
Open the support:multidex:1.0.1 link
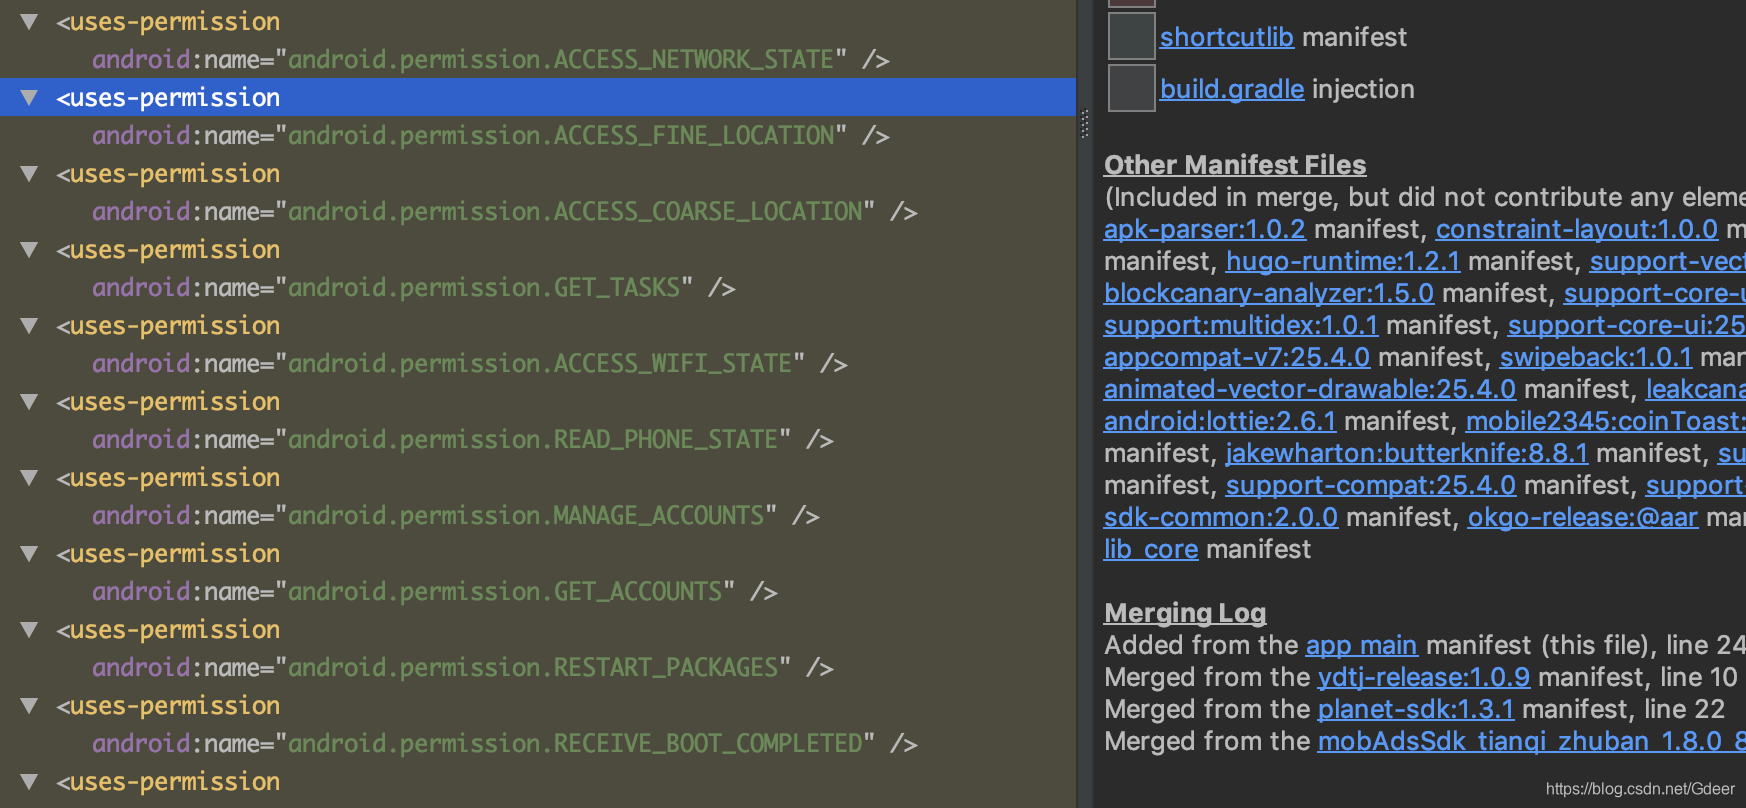1241,325
